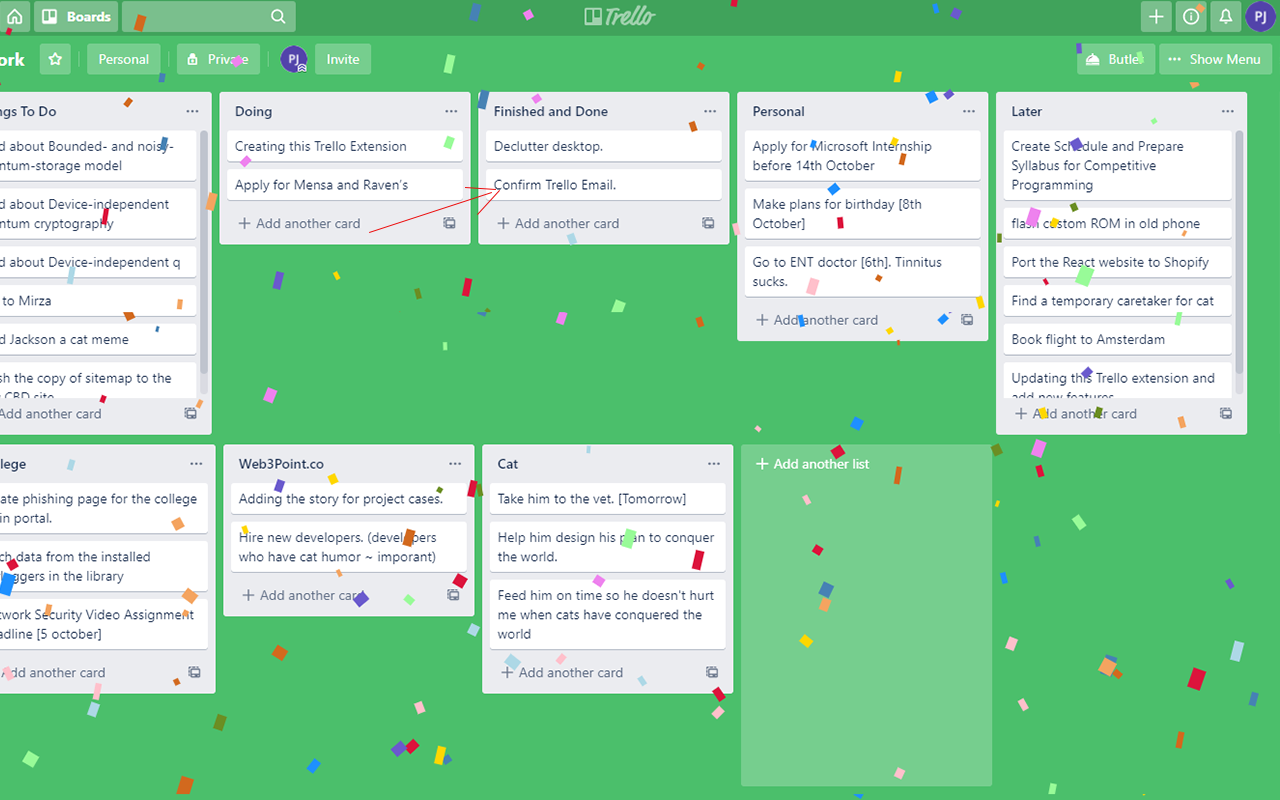Click the Invite button
The height and width of the screenshot is (800, 1280).
tap(343, 59)
